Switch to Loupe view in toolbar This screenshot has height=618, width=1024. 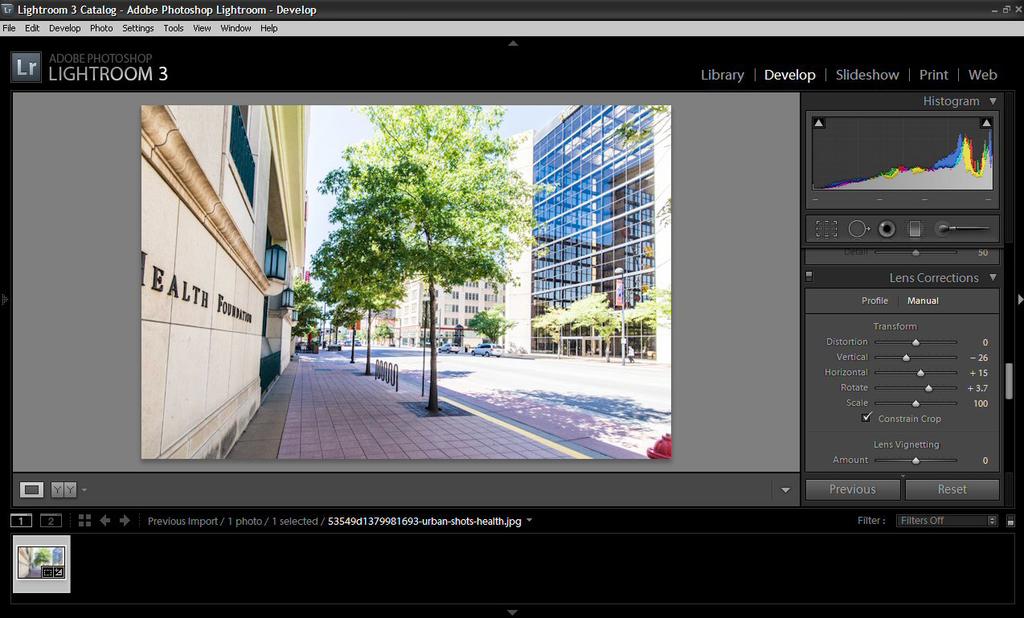[x=32, y=489]
